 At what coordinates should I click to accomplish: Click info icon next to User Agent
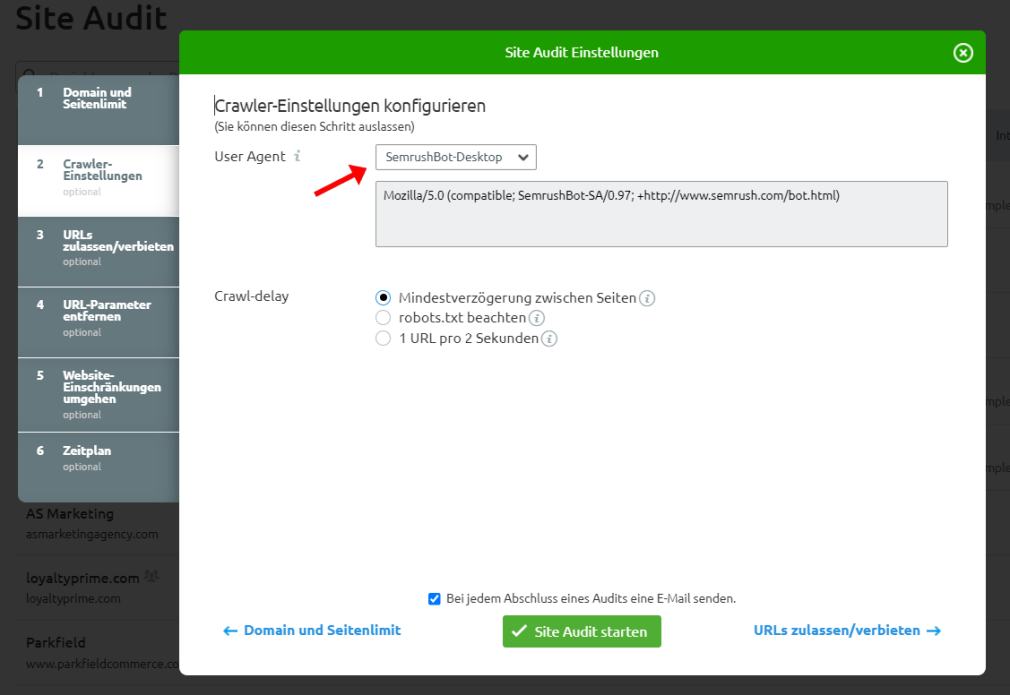point(298,157)
